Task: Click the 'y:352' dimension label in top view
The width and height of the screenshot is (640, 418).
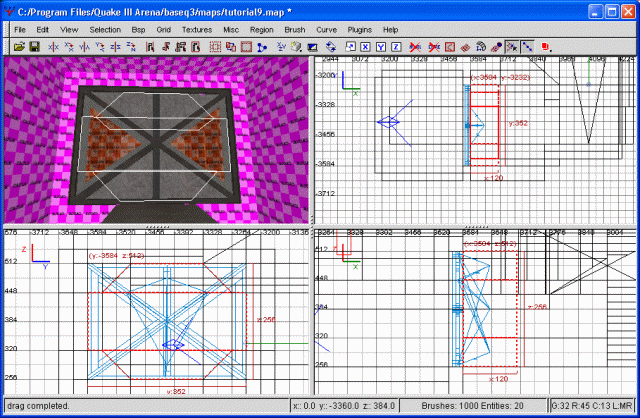Action: (x=518, y=123)
